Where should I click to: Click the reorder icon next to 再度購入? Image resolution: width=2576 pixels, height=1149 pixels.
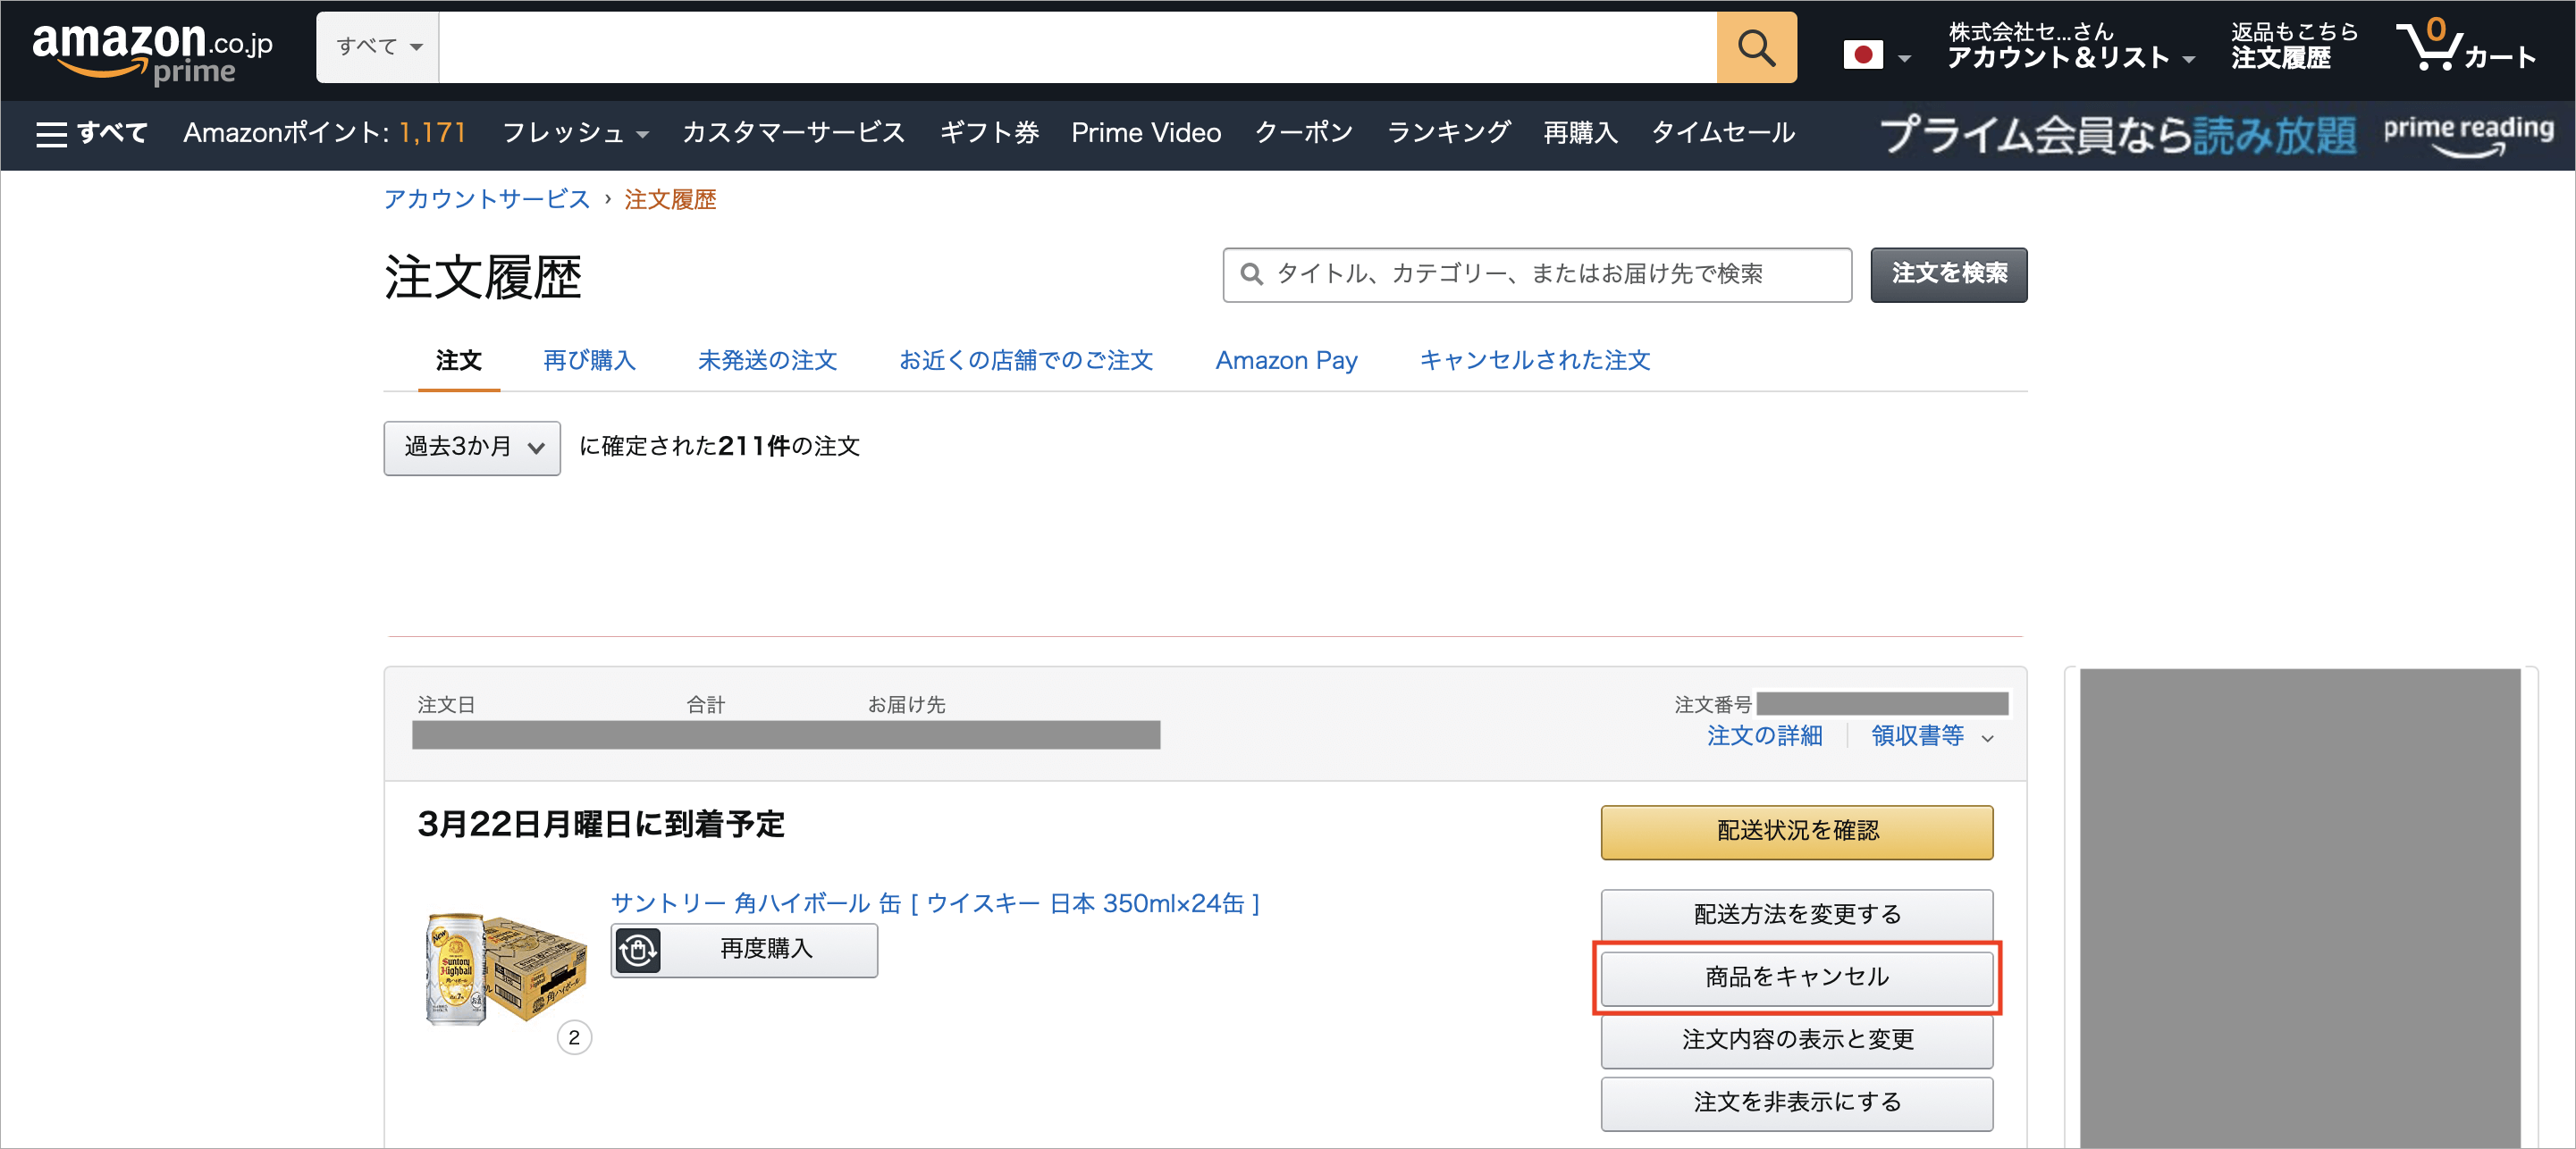point(638,950)
